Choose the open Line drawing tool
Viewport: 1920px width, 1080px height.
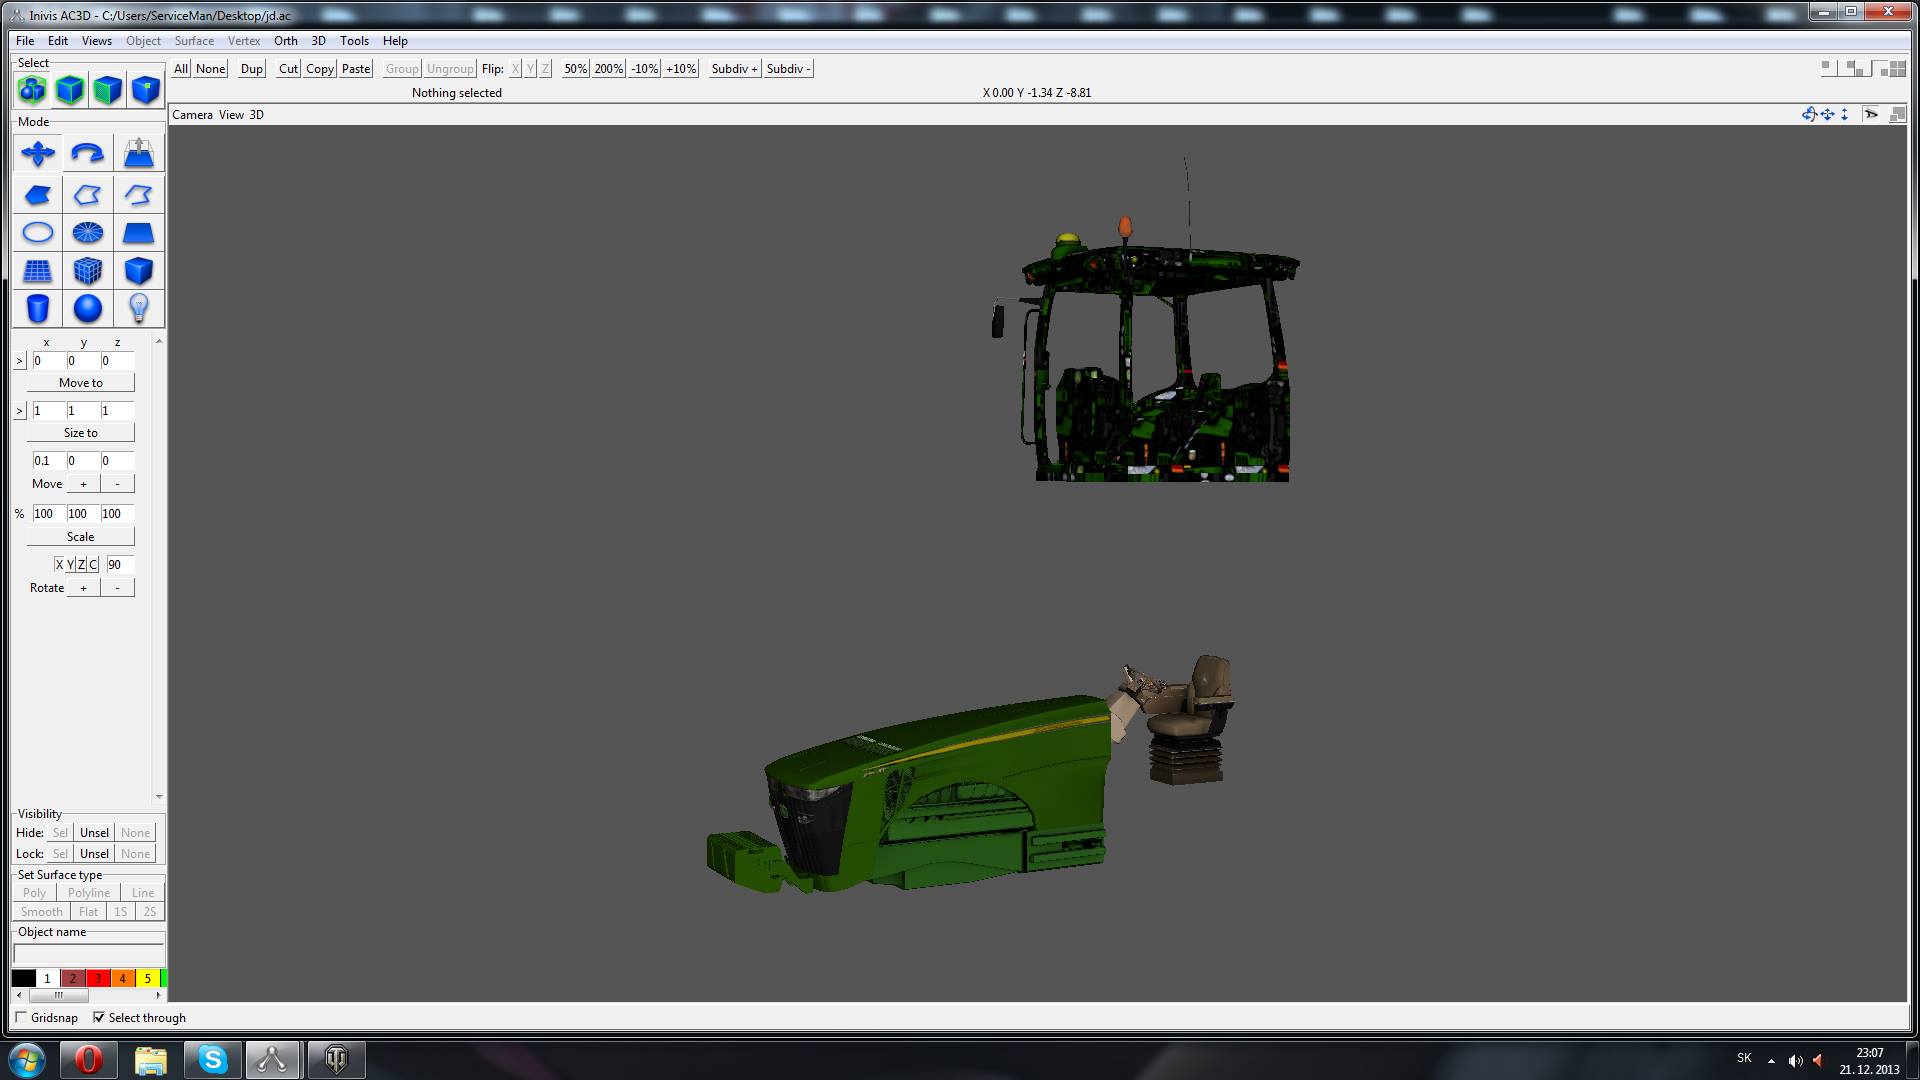coord(138,195)
